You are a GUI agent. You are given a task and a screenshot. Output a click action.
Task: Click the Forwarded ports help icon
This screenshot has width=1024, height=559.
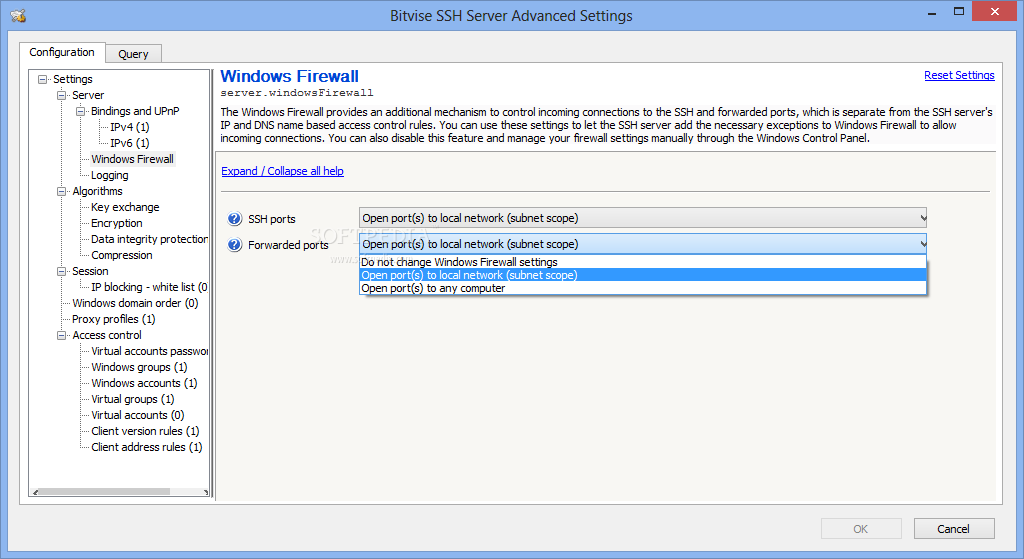pyautogui.click(x=234, y=245)
